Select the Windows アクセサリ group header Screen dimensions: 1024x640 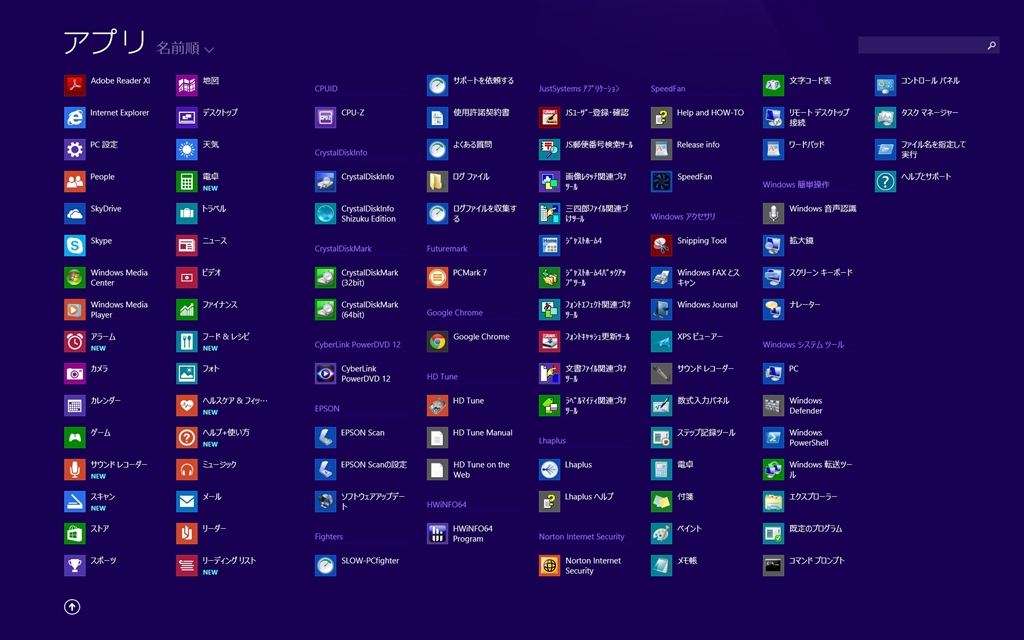(x=683, y=217)
